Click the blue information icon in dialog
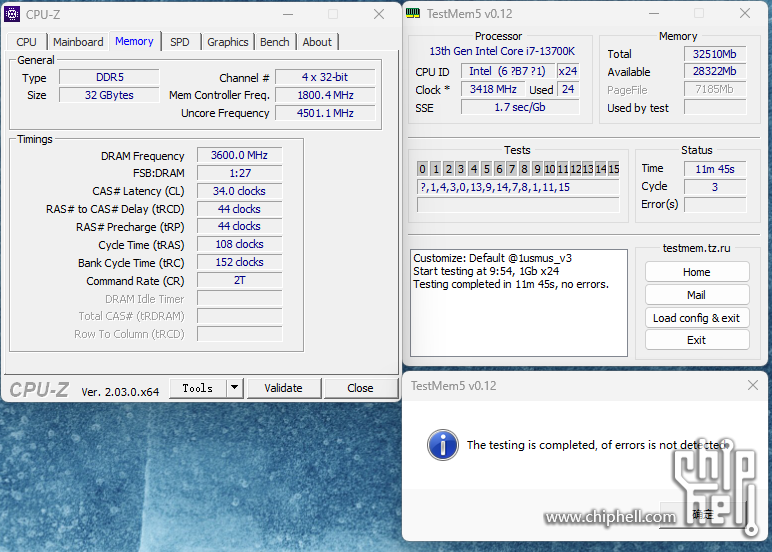The height and width of the screenshot is (552, 772). tap(443, 445)
